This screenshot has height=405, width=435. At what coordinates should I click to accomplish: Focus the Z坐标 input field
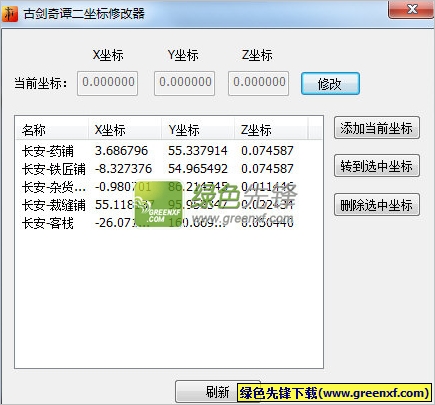point(258,83)
